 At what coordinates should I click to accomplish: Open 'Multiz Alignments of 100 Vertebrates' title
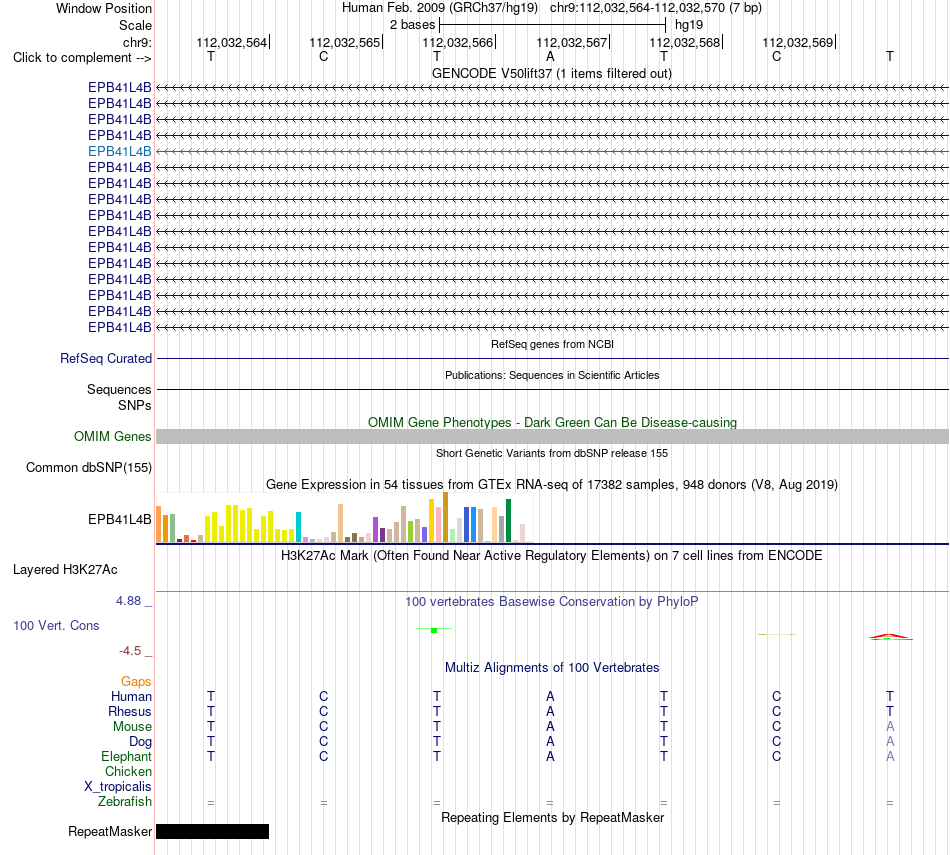click(x=552, y=668)
